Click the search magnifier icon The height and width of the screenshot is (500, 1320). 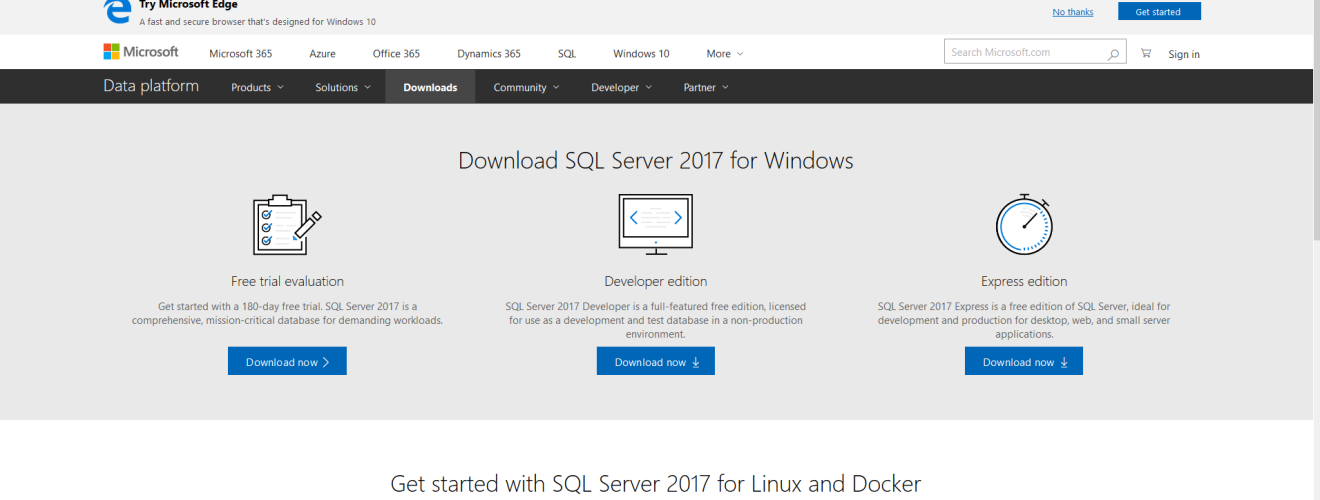(x=1114, y=54)
